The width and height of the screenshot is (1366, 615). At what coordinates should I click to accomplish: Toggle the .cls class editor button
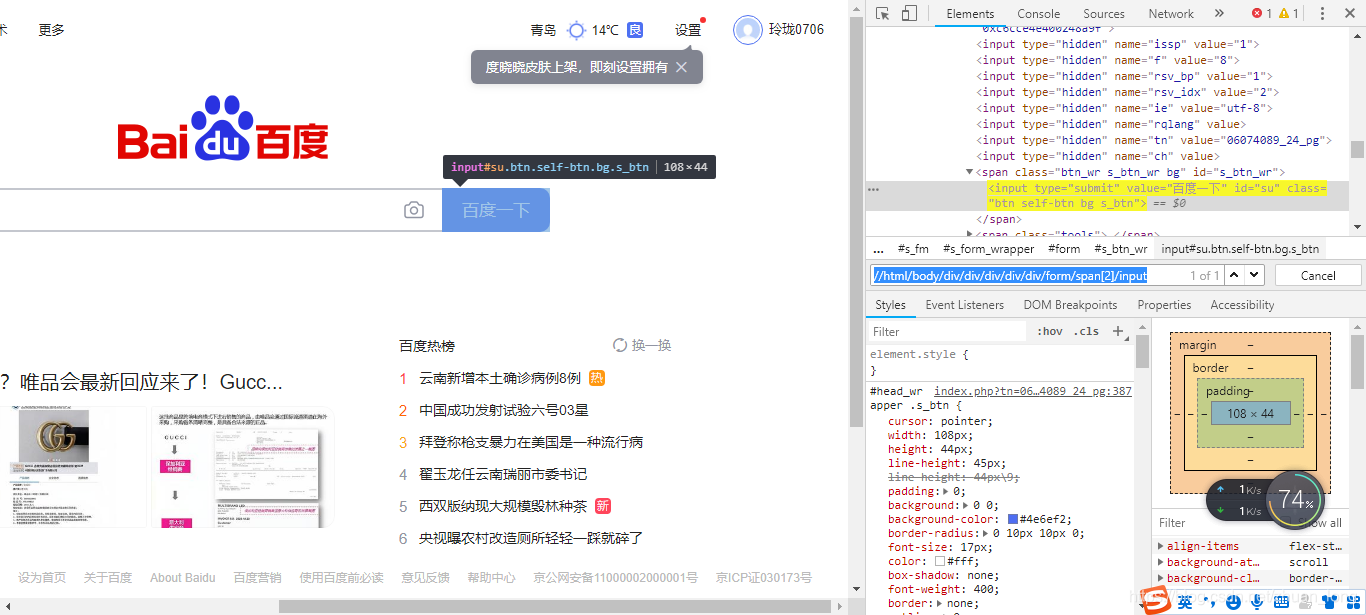1086,331
